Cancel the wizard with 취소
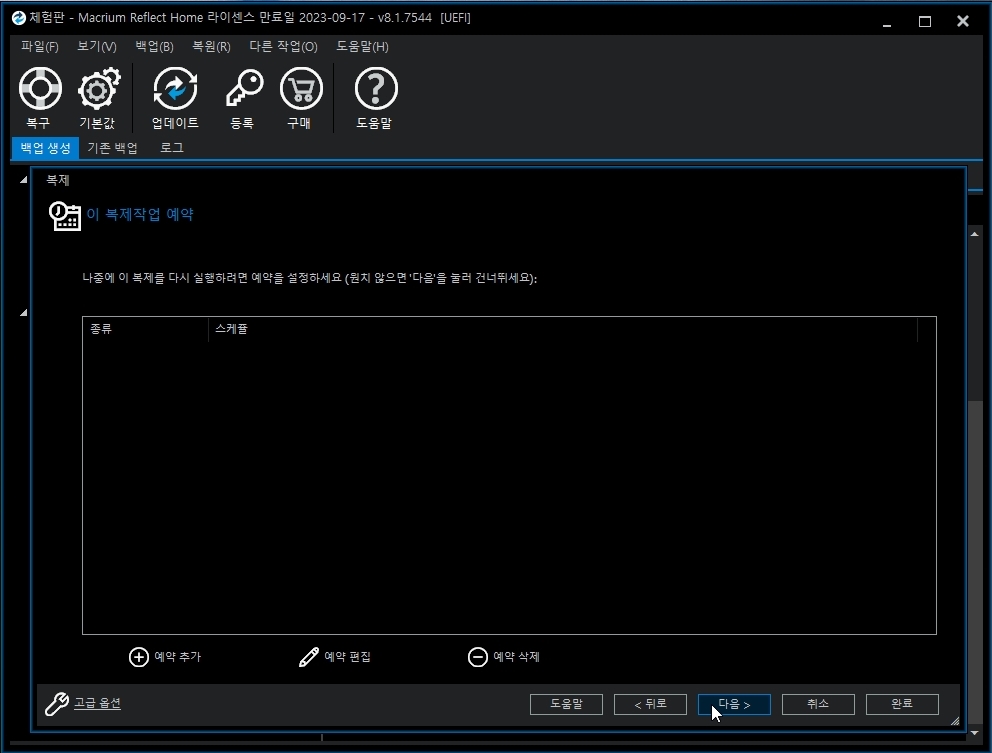 [x=818, y=704]
